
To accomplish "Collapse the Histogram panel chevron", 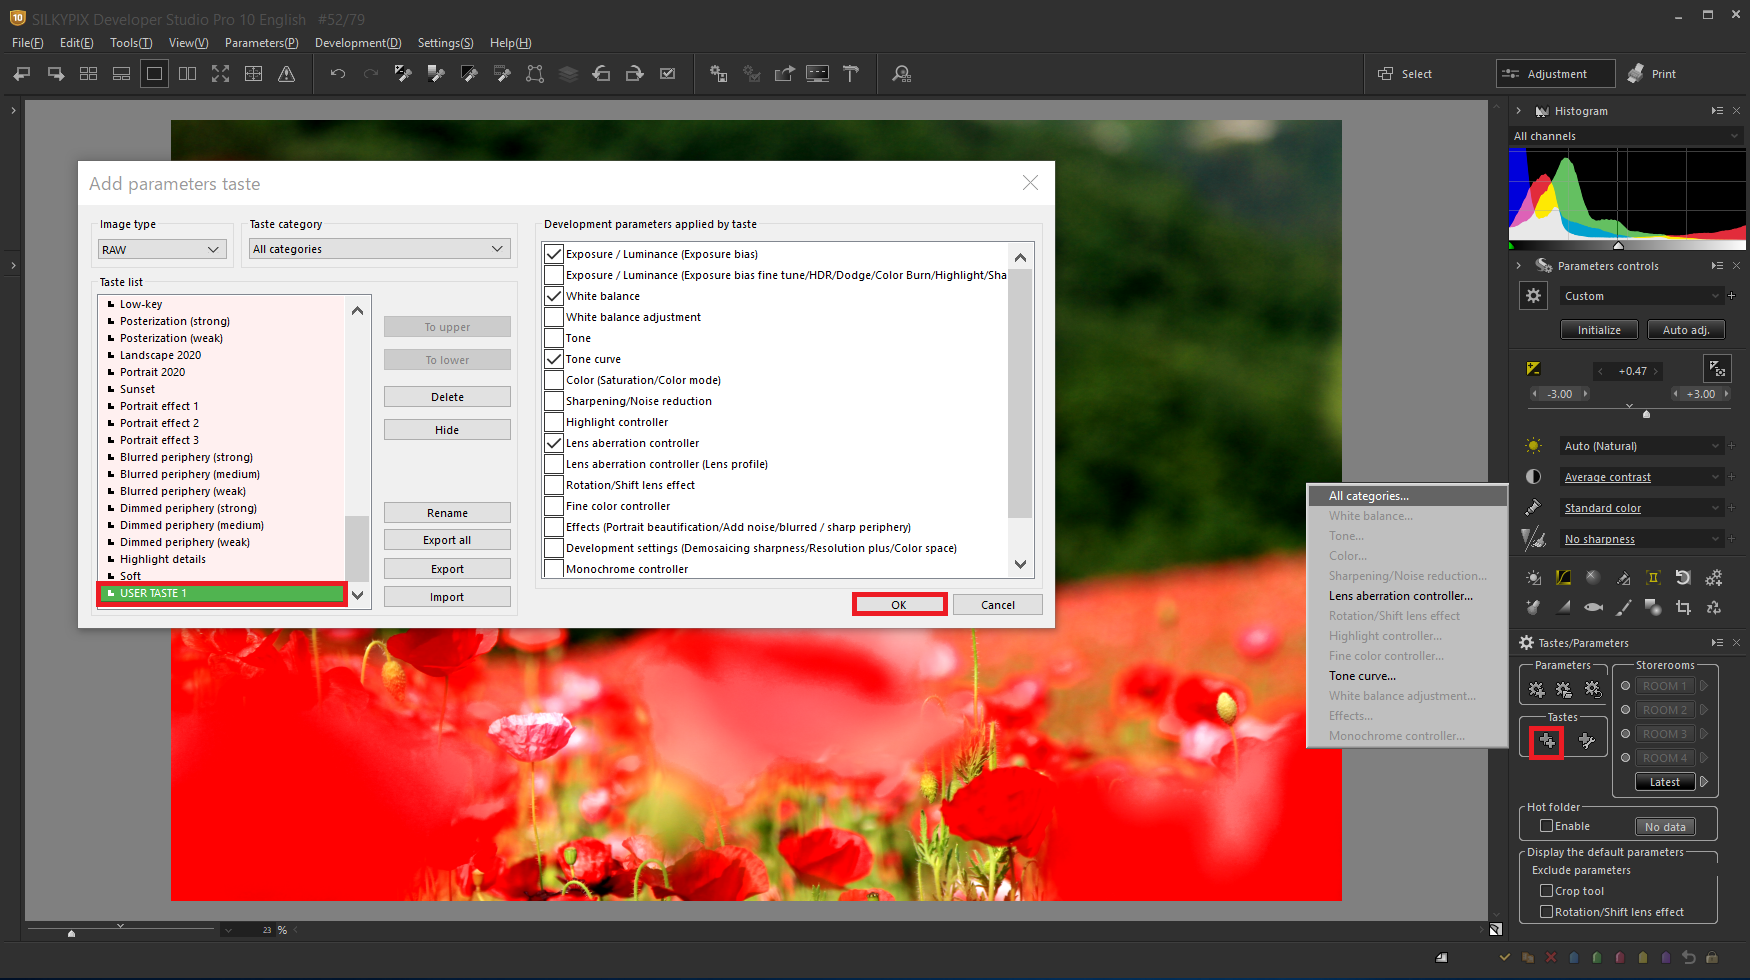I will [1518, 111].
